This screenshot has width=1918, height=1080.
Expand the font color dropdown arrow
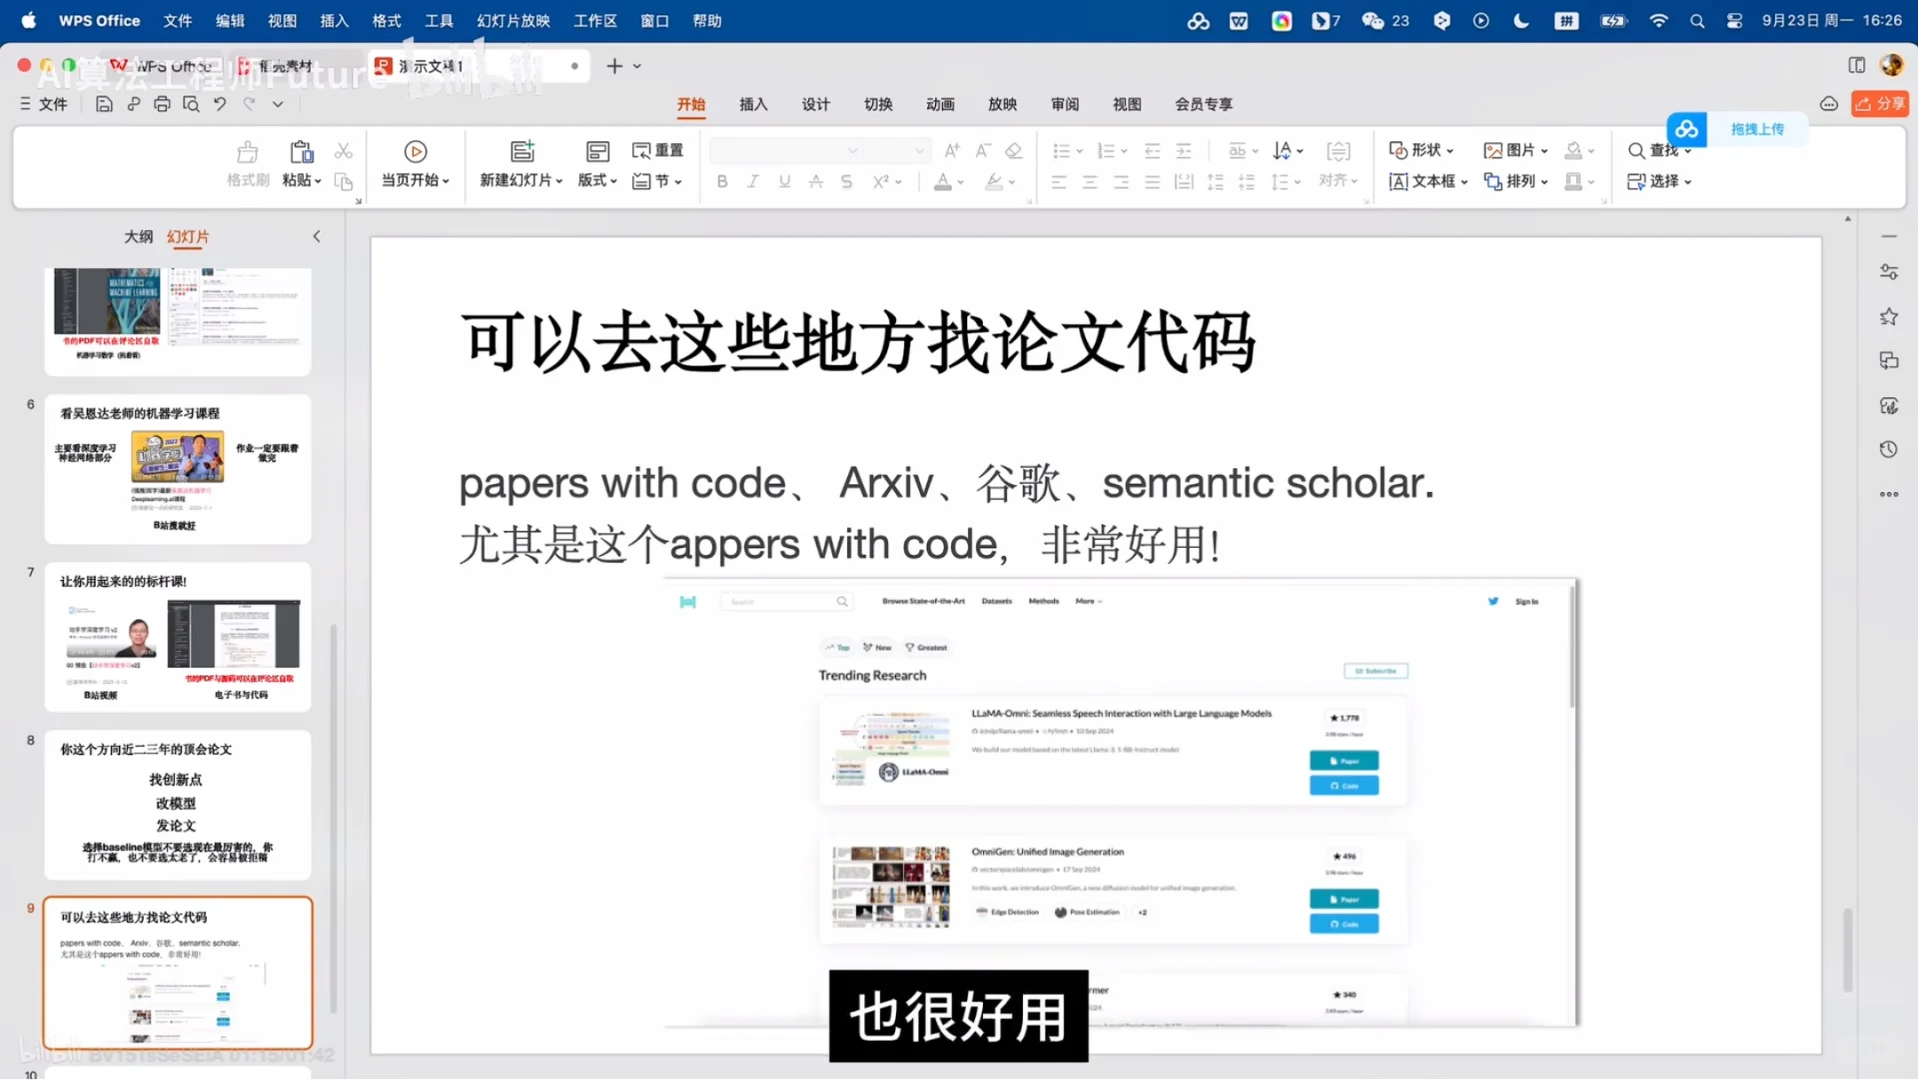(959, 181)
